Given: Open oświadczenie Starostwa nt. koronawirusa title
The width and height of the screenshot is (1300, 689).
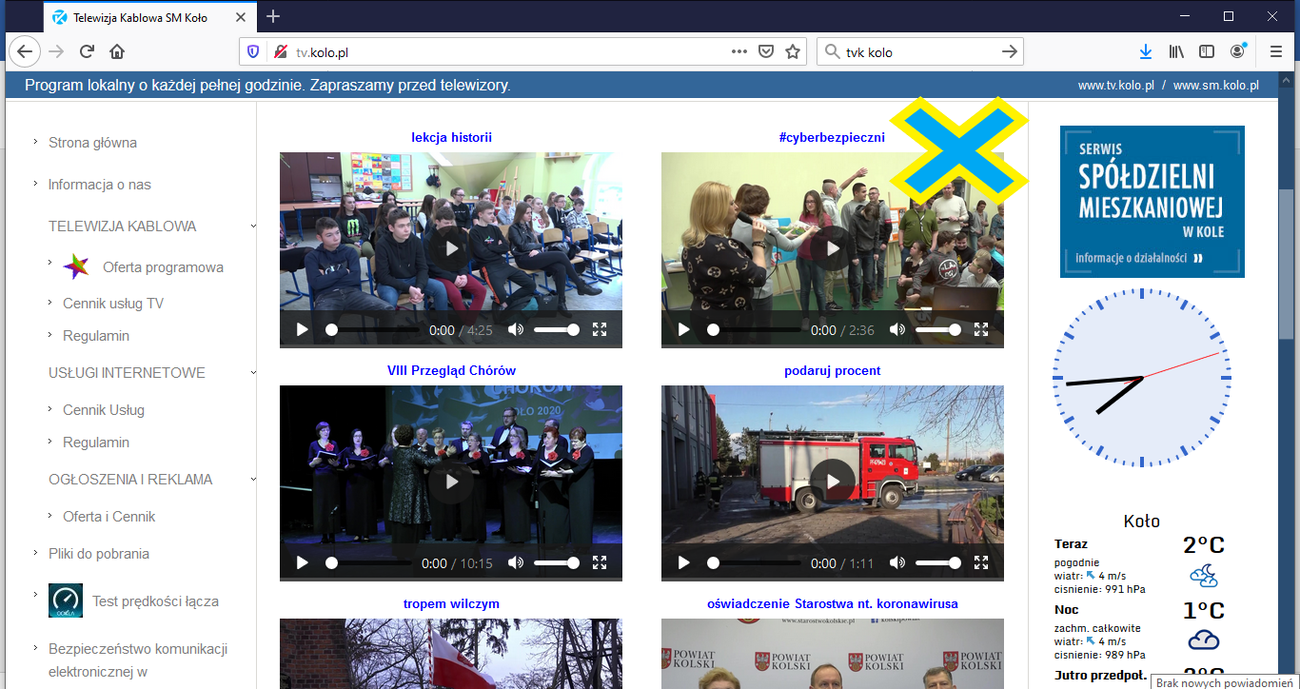Looking at the screenshot, I should (x=832, y=603).
